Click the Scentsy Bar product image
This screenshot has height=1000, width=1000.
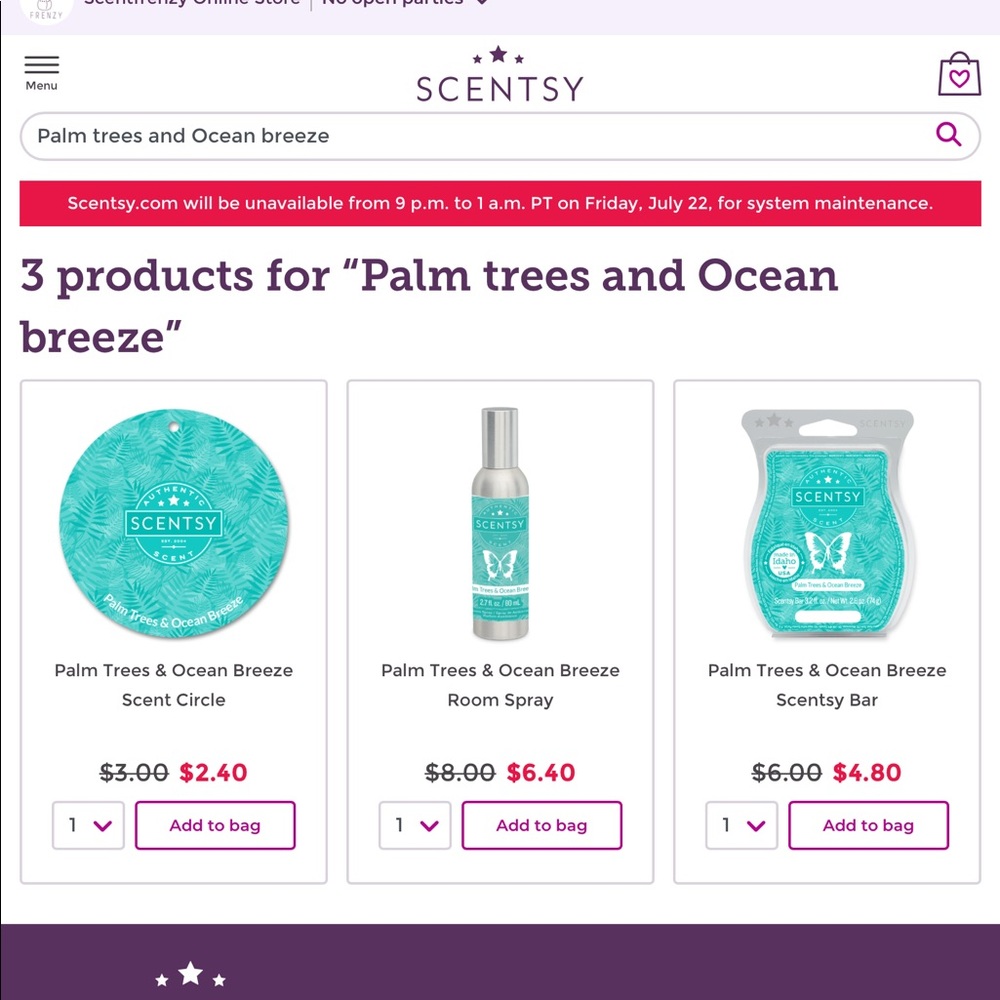point(826,520)
